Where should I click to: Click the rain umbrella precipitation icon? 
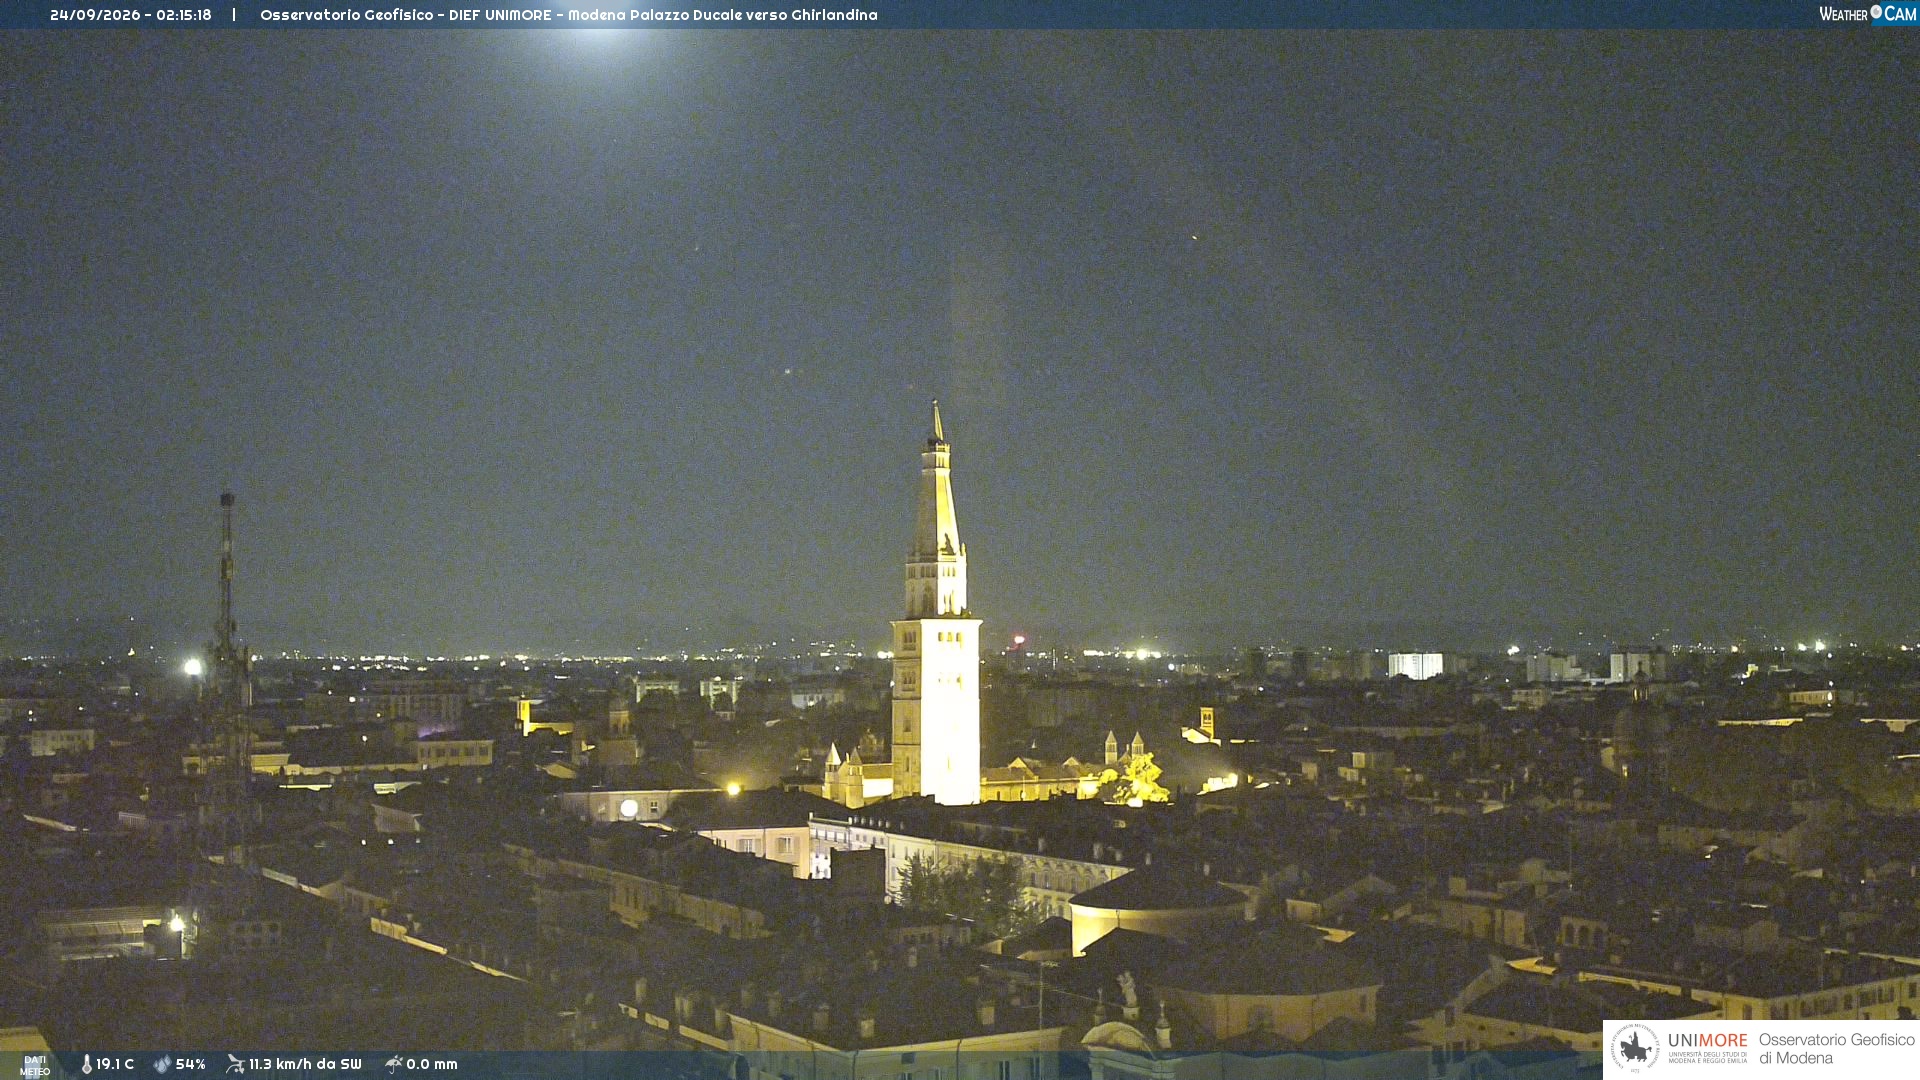pos(393,1064)
